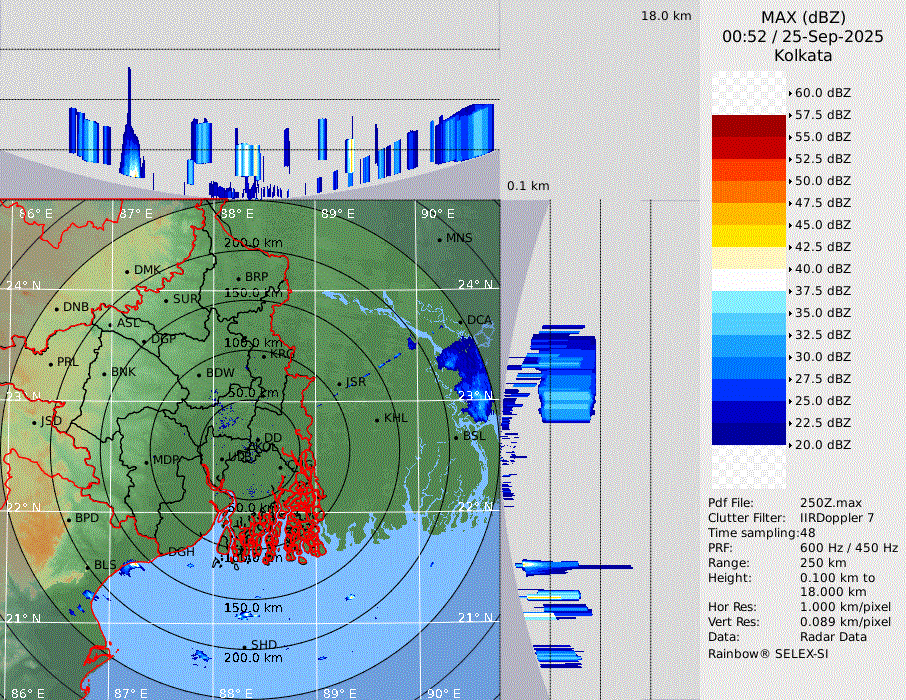Click the 60.0 dBZ legend label
Screen dimensions: 906x700
click(822, 93)
